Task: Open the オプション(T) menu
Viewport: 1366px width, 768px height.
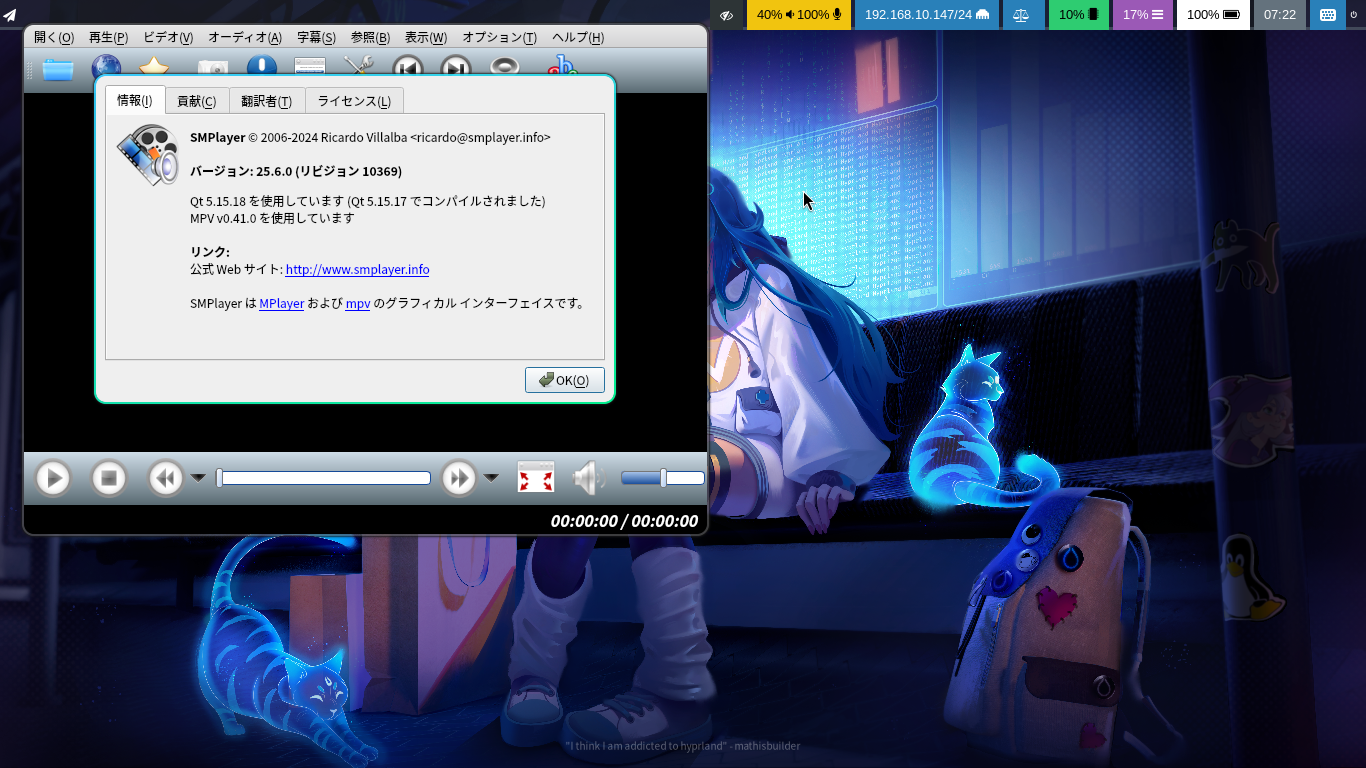Action: (499, 38)
